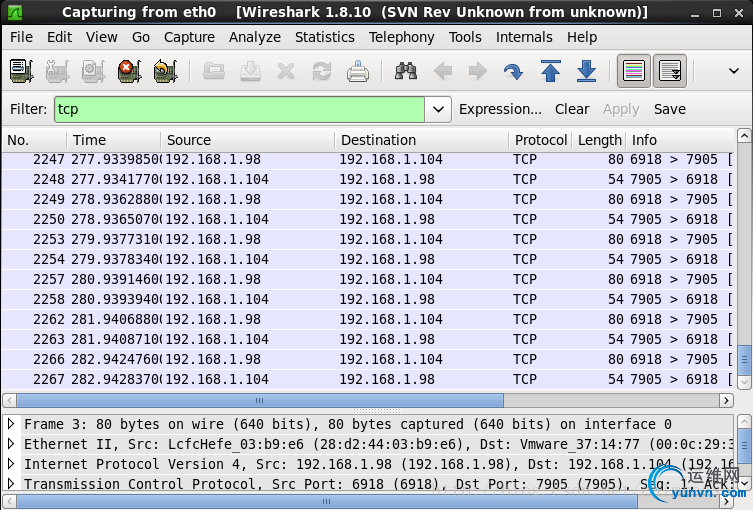Show more toolbar items chevron
The image size is (753, 510).
734,71
